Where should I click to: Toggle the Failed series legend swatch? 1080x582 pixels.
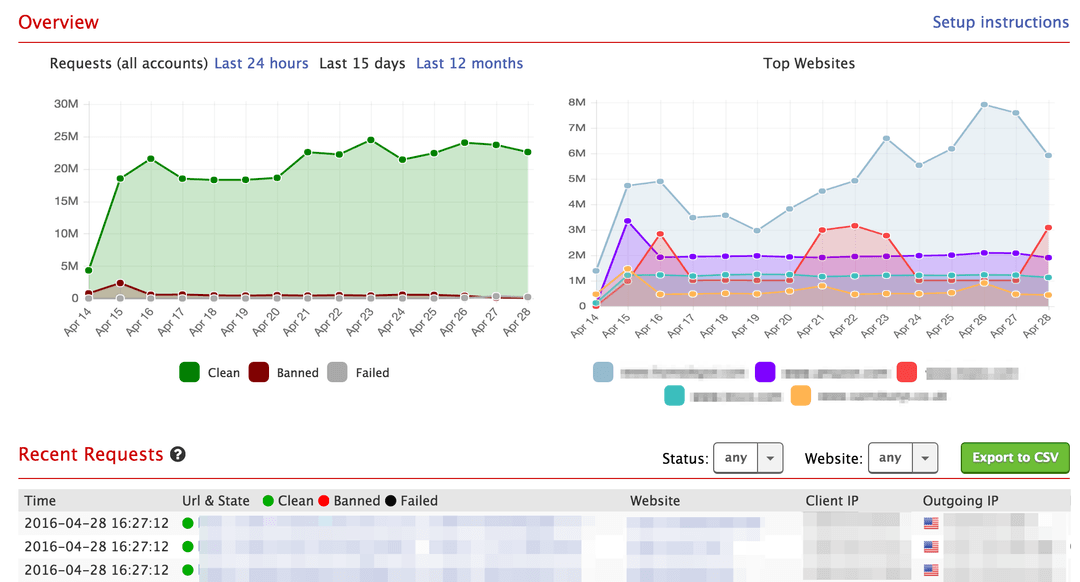[x=337, y=372]
